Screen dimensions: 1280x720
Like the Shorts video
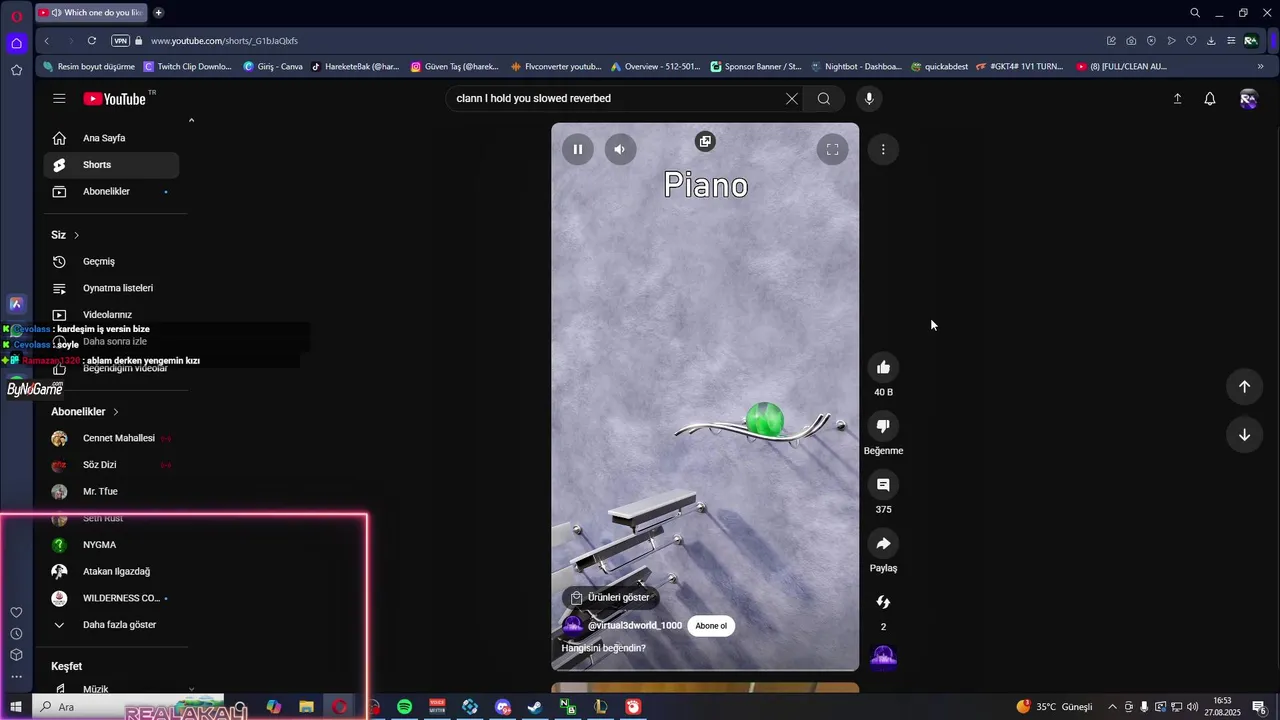pyautogui.click(x=883, y=367)
